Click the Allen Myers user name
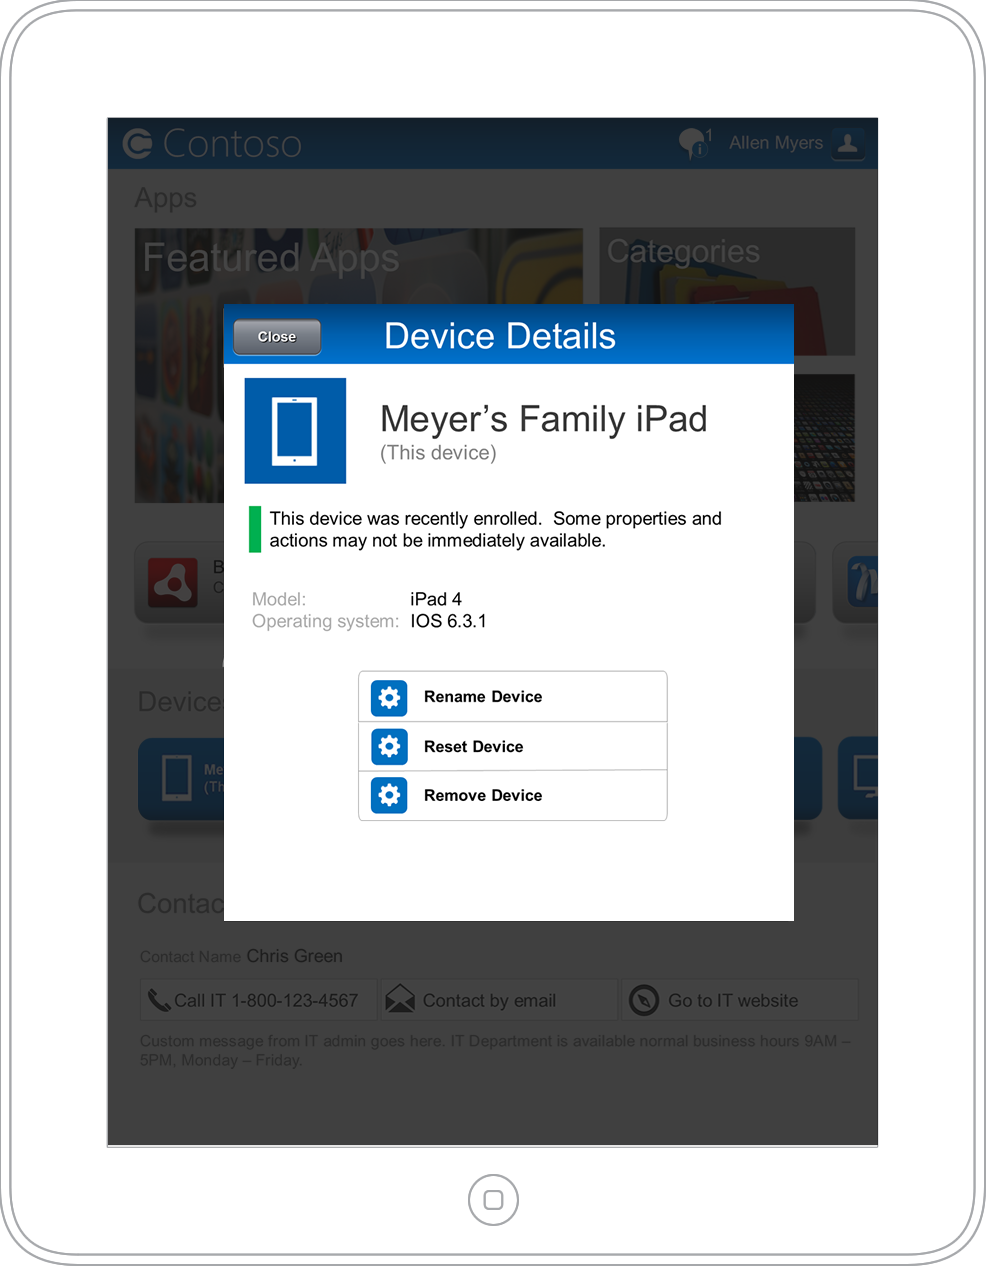 (x=776, y=143)
